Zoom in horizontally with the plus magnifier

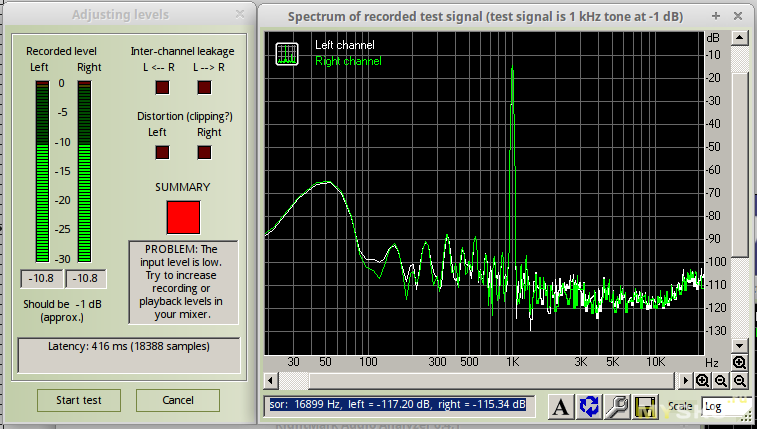click(702, 381)
